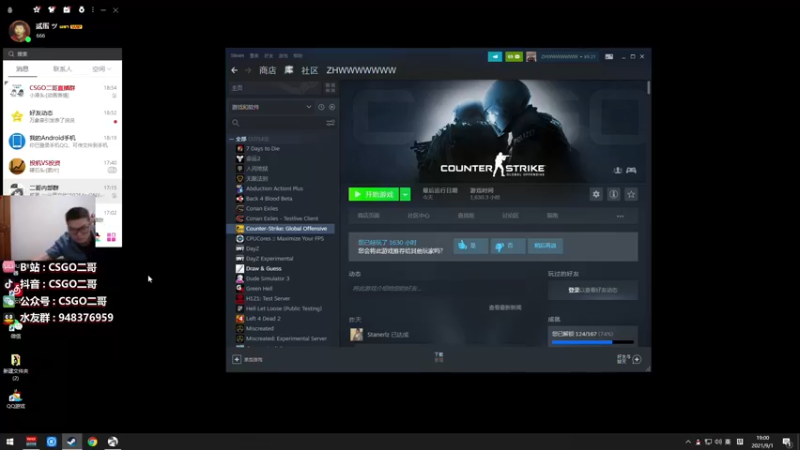
Task: Open 社区 community tab in Steam navigation
Action: [310, 70]
